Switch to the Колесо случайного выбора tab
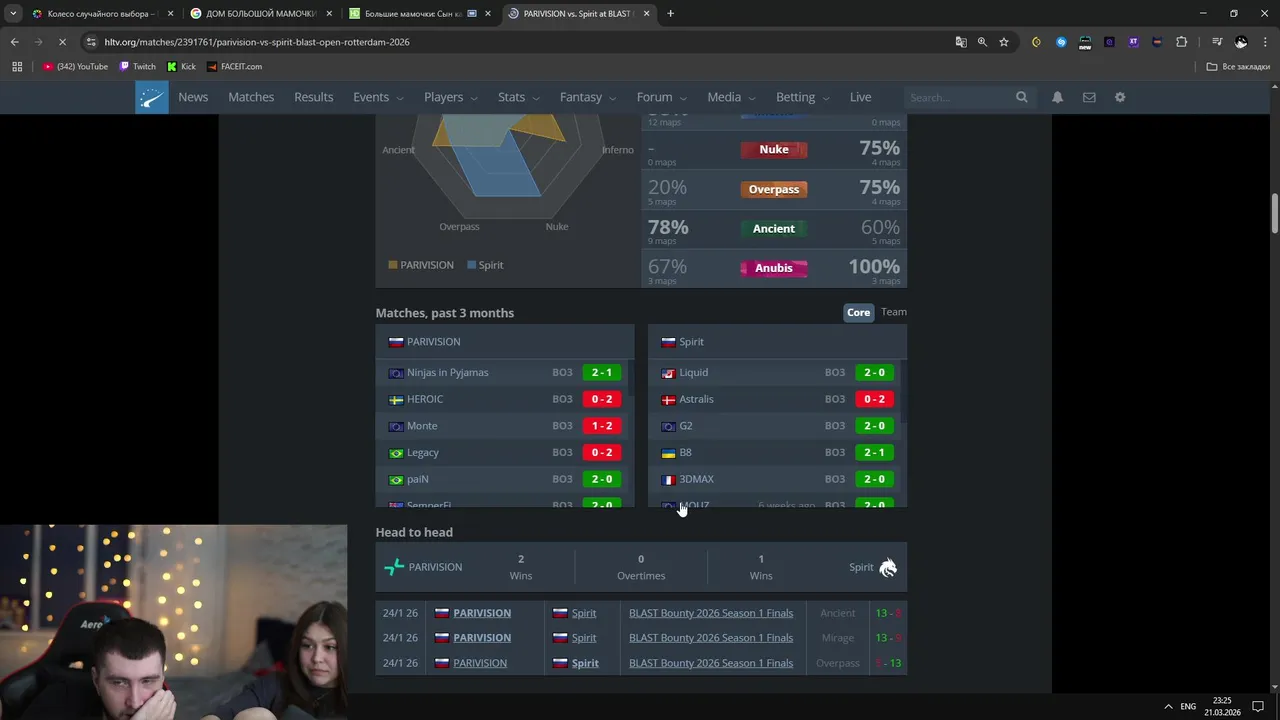1280x720 pixels. [x=100, y=14]
